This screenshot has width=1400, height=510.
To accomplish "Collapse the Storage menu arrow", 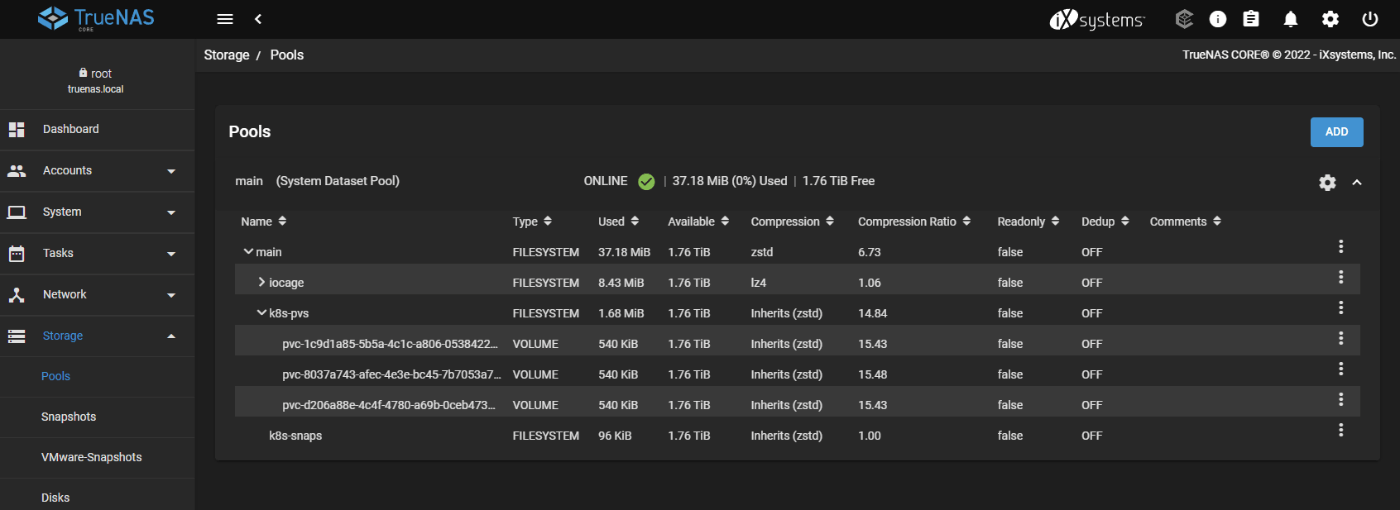I will pyautogui.click(x=171, y=336).
